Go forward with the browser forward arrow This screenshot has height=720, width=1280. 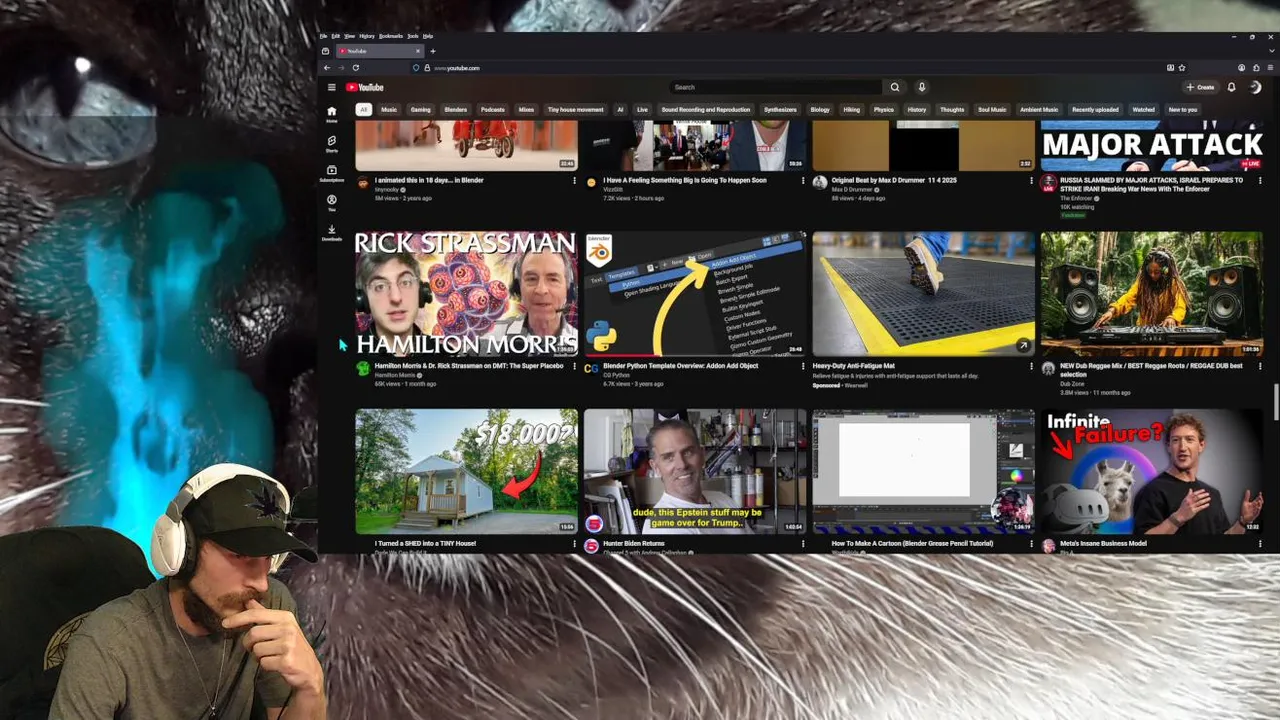[341, 68]
